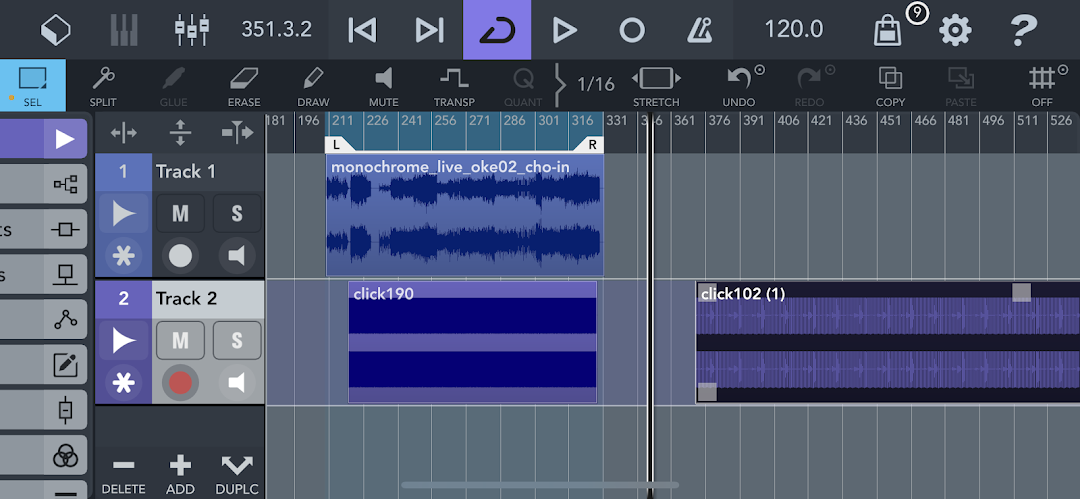Select the click190 clip
The image size is (1080, 499).
coord(472,342)
